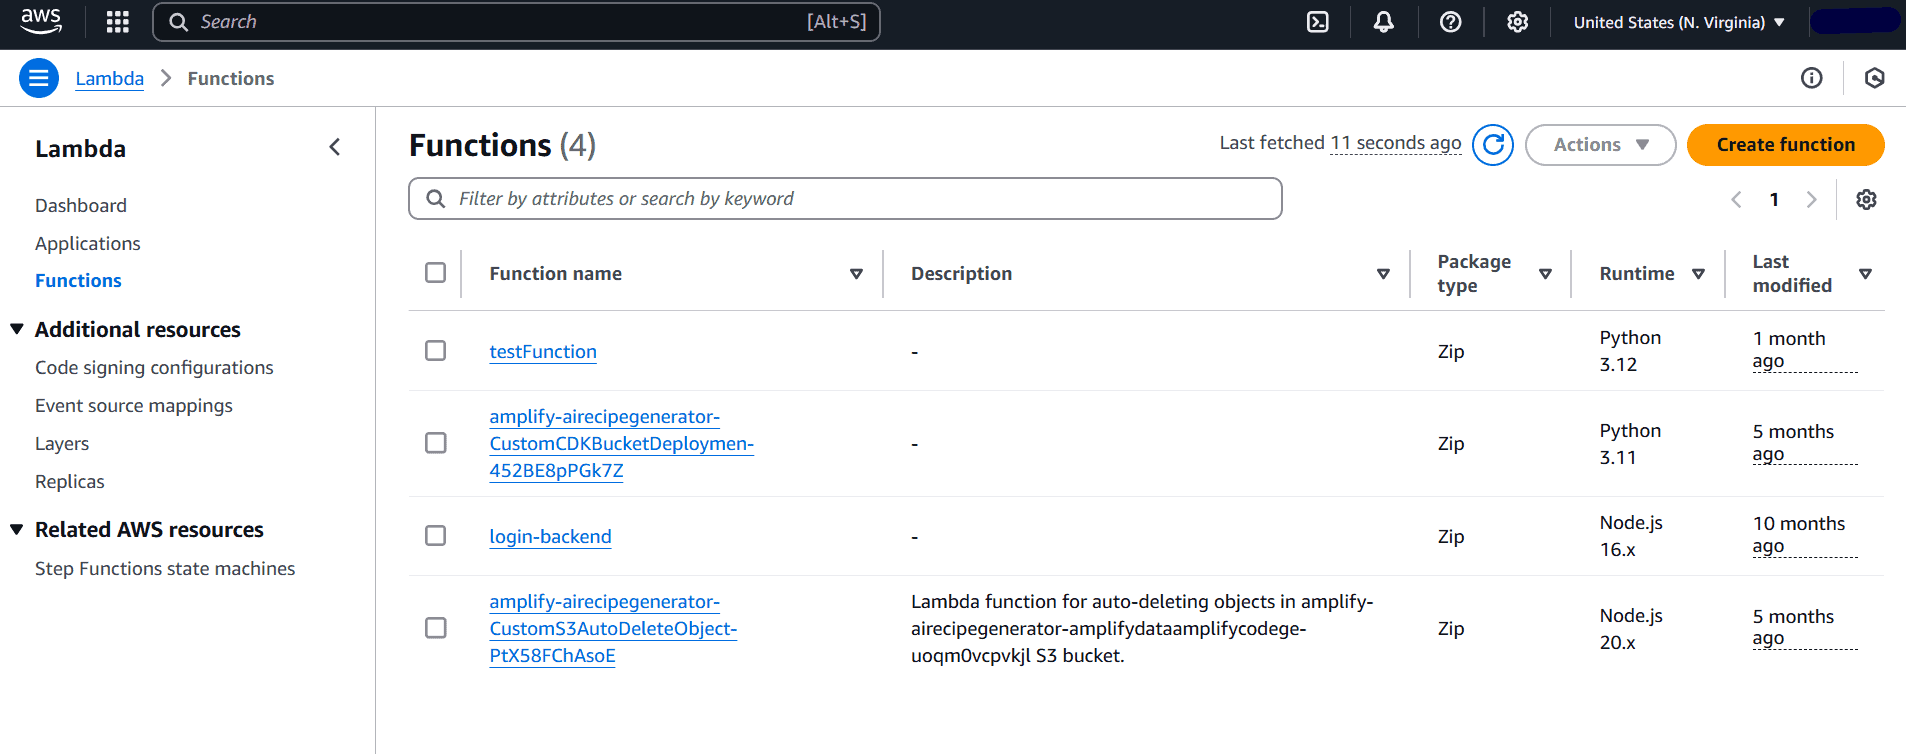
Task: Open Dashboard in the sidebar
Action: tap(81, 205)
